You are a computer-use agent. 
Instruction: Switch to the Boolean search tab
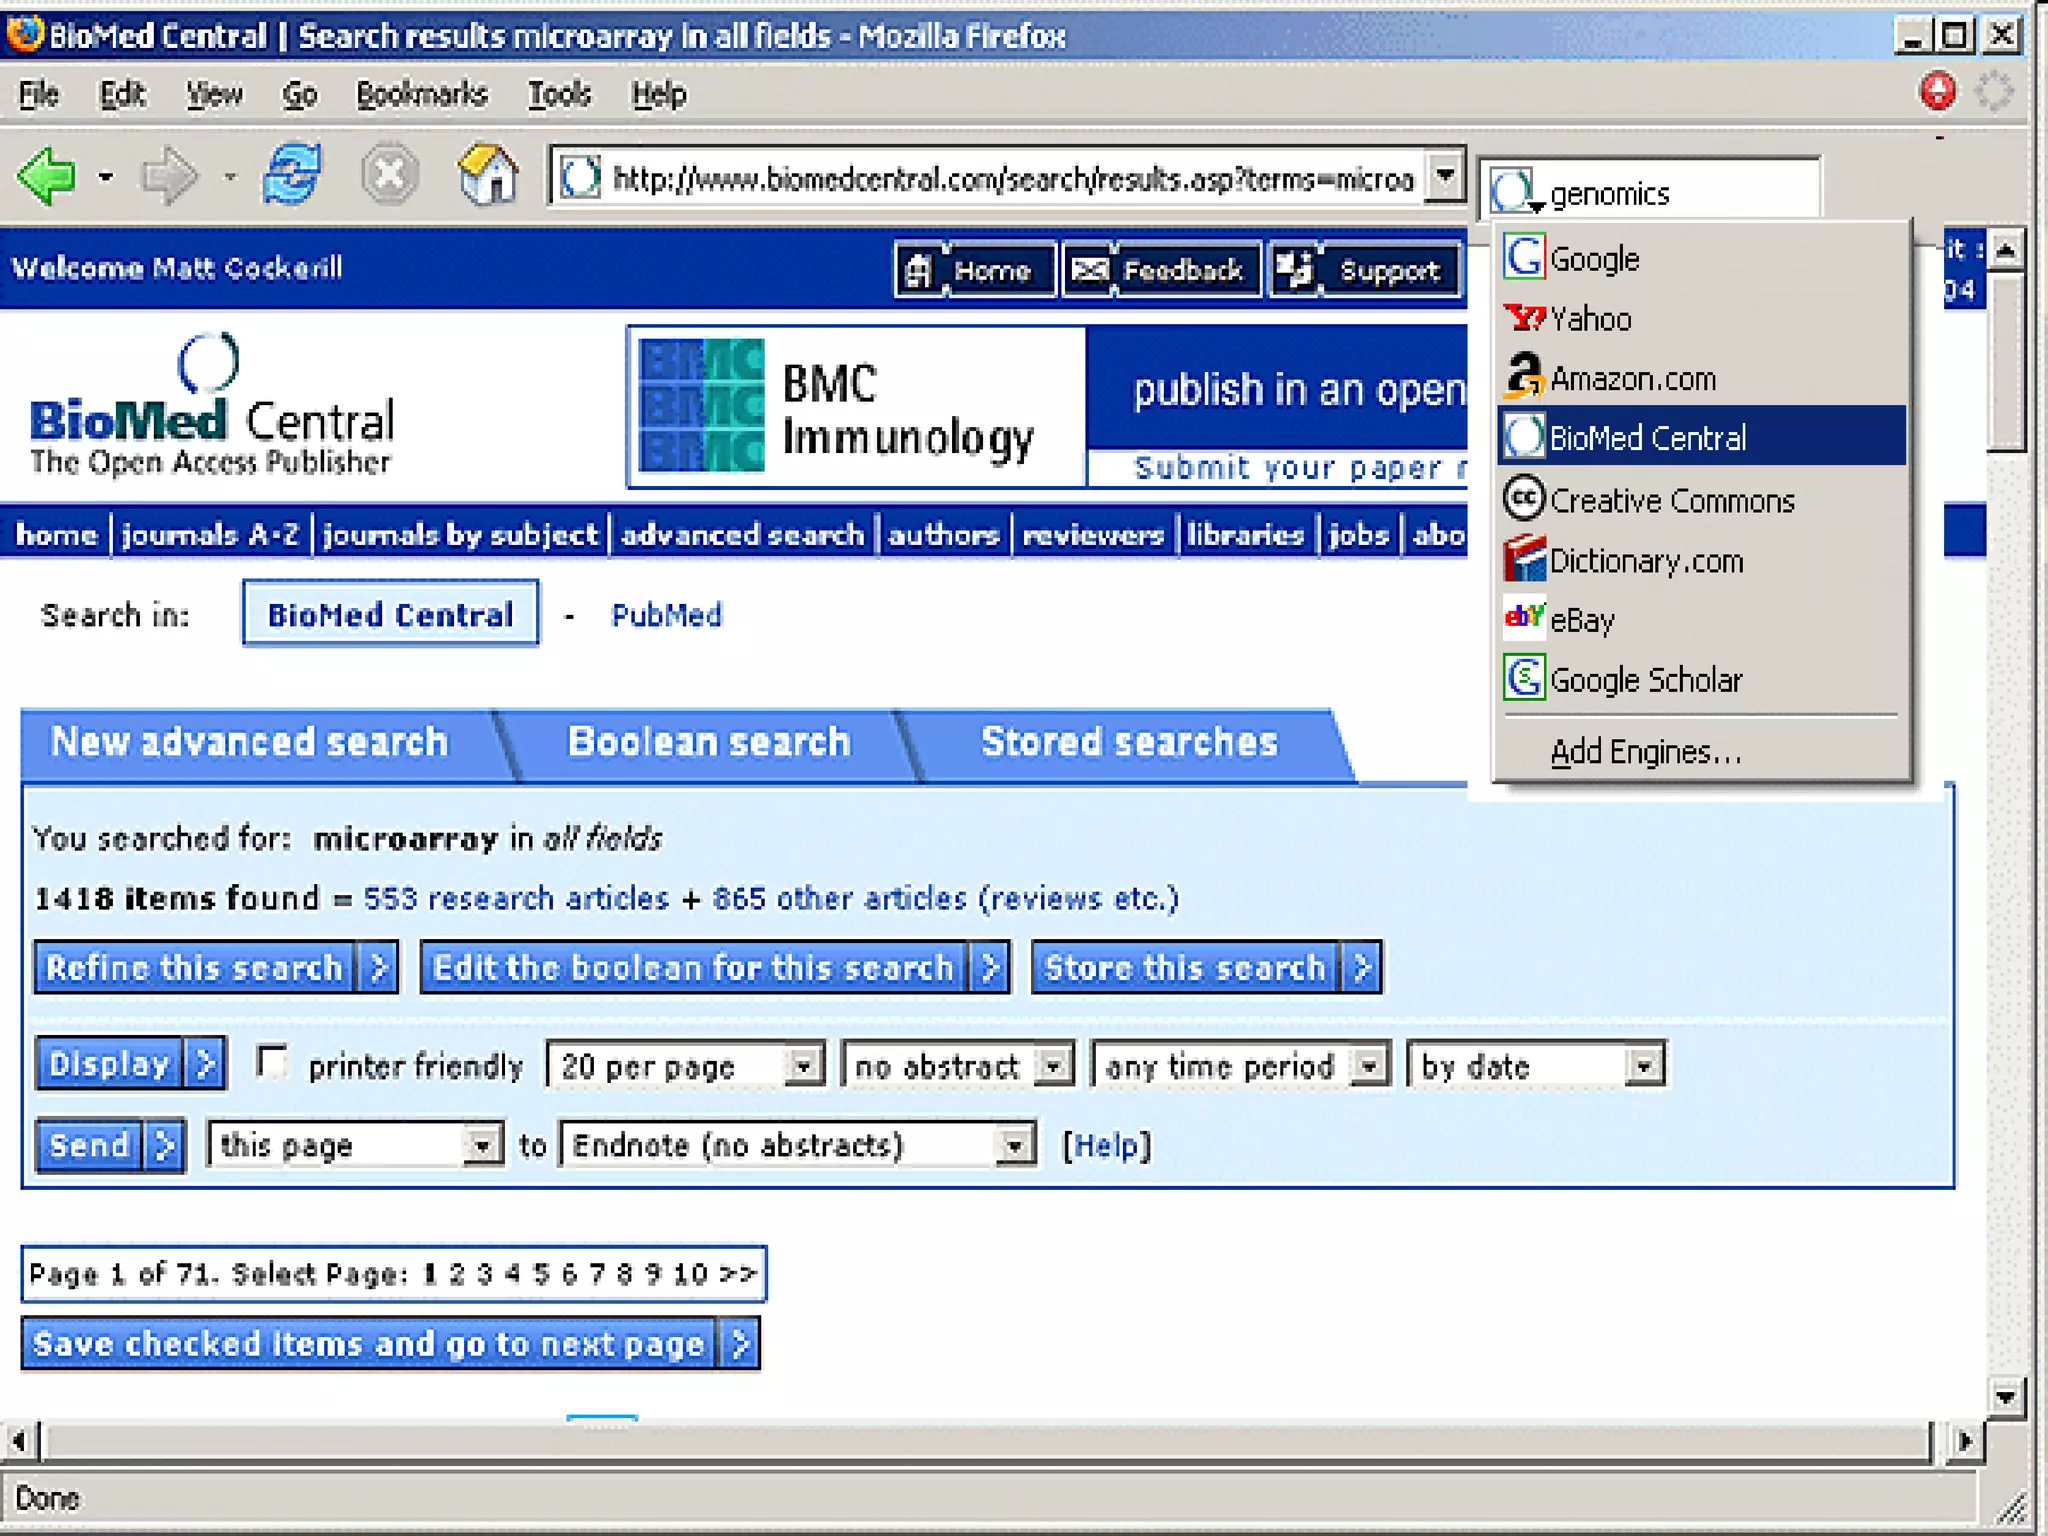[x=708, y=742]
